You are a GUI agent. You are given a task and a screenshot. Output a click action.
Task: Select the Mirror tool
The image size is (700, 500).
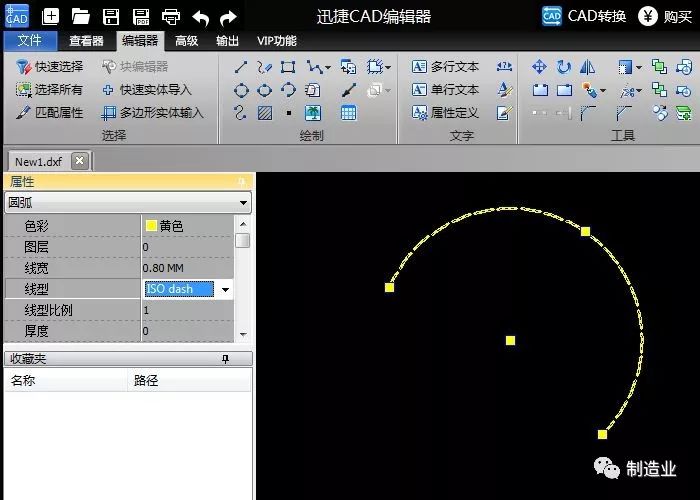(x=588, y=67)
